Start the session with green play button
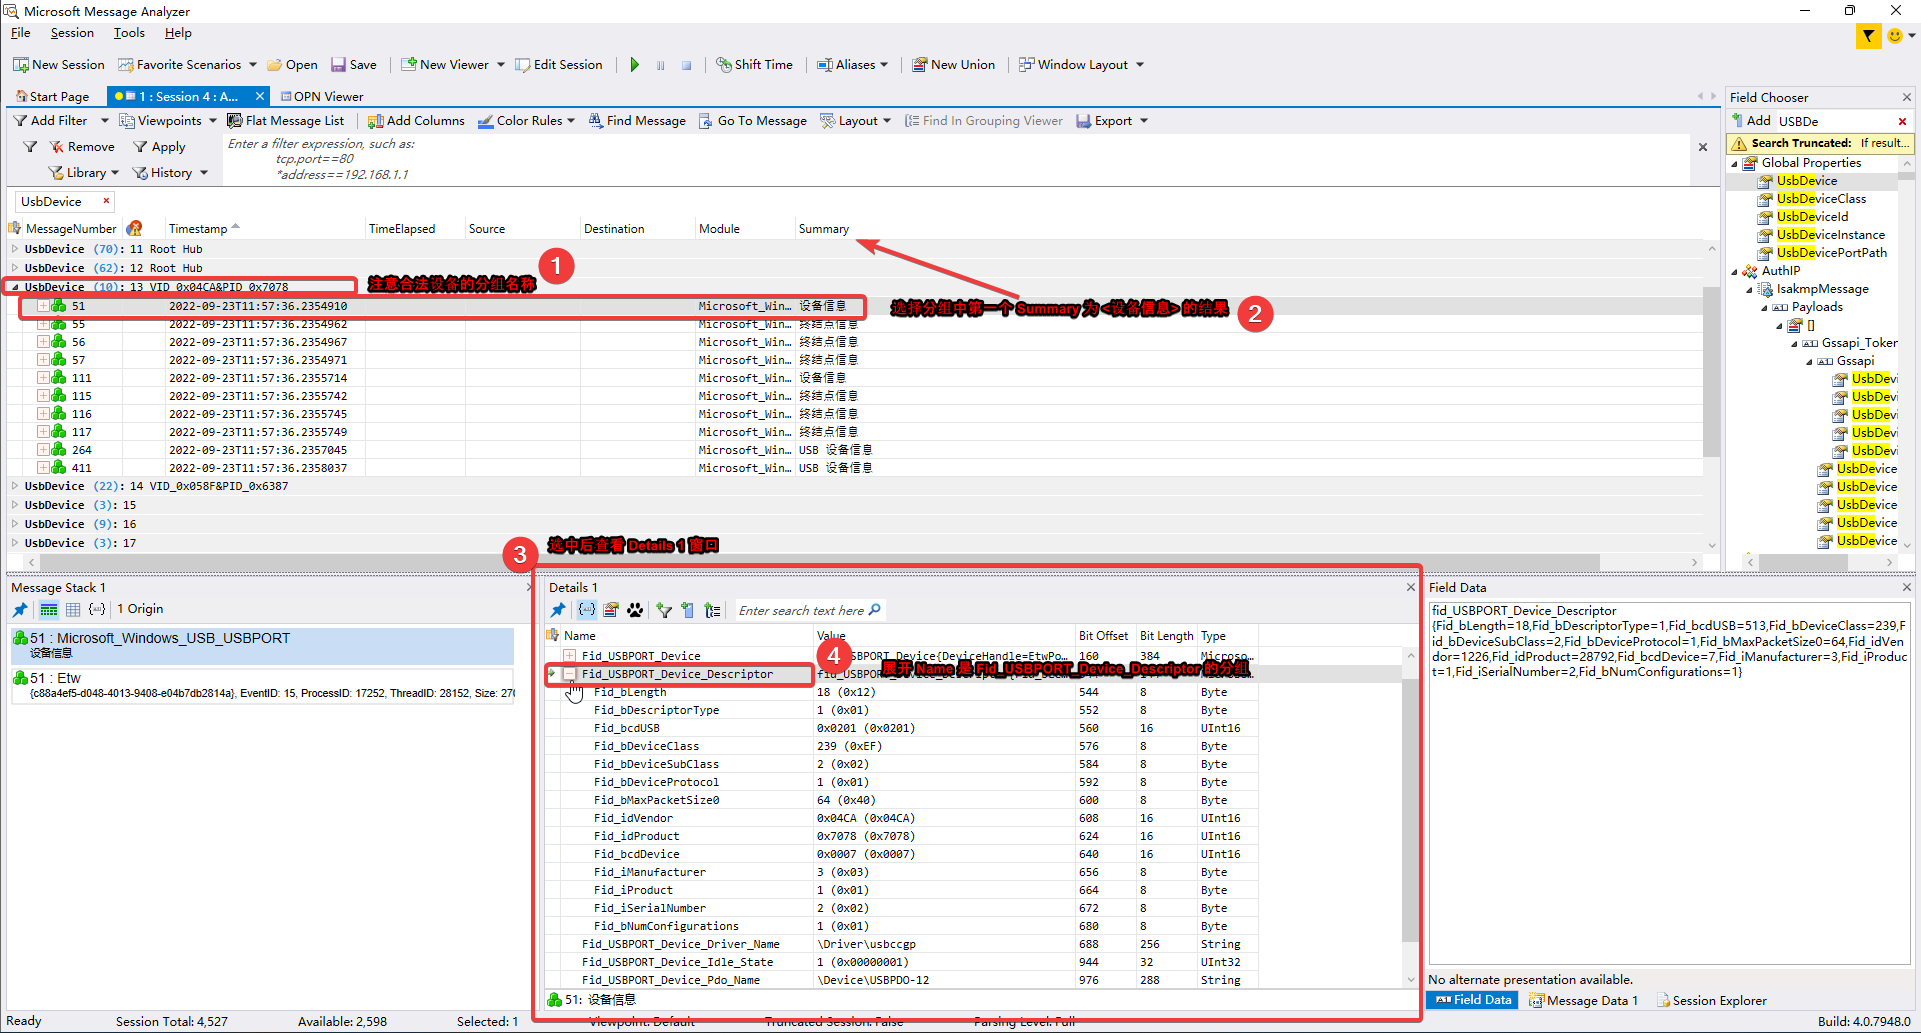 [x=634, y=65]
